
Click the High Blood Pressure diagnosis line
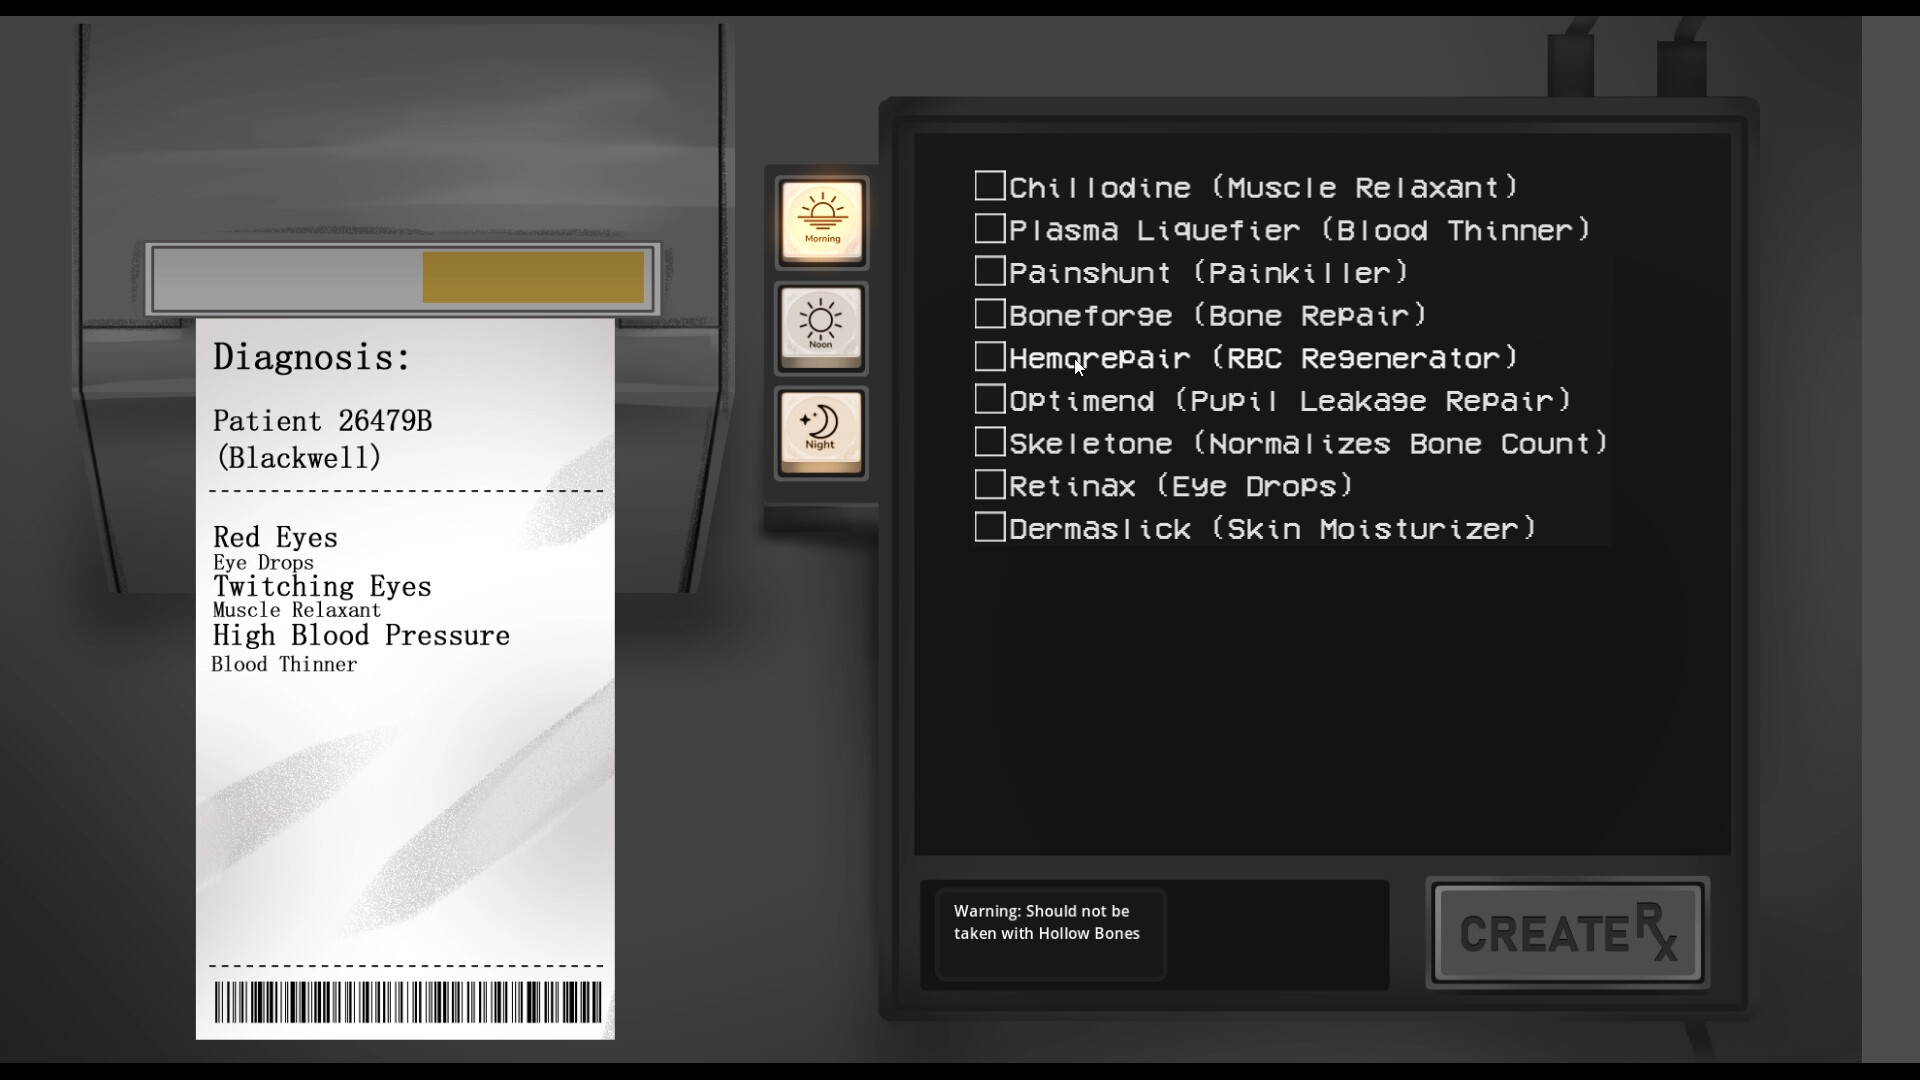pos(360,635)
